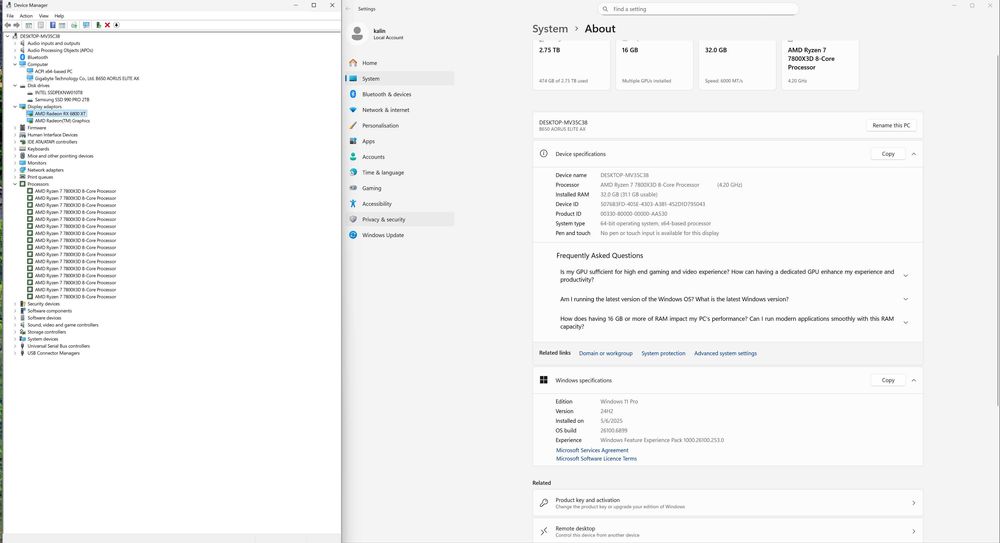Click the blue Help icon in Device Manager toolbar
Viewport: 1000px width, 543px height.
(x=53, y=25)
